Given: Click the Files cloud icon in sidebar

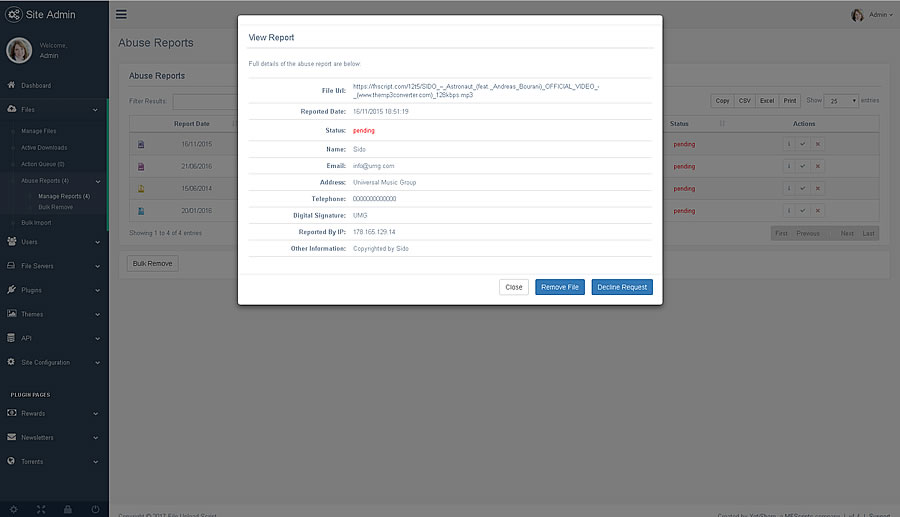Looking at the screenshot, I should pos(11,109).
